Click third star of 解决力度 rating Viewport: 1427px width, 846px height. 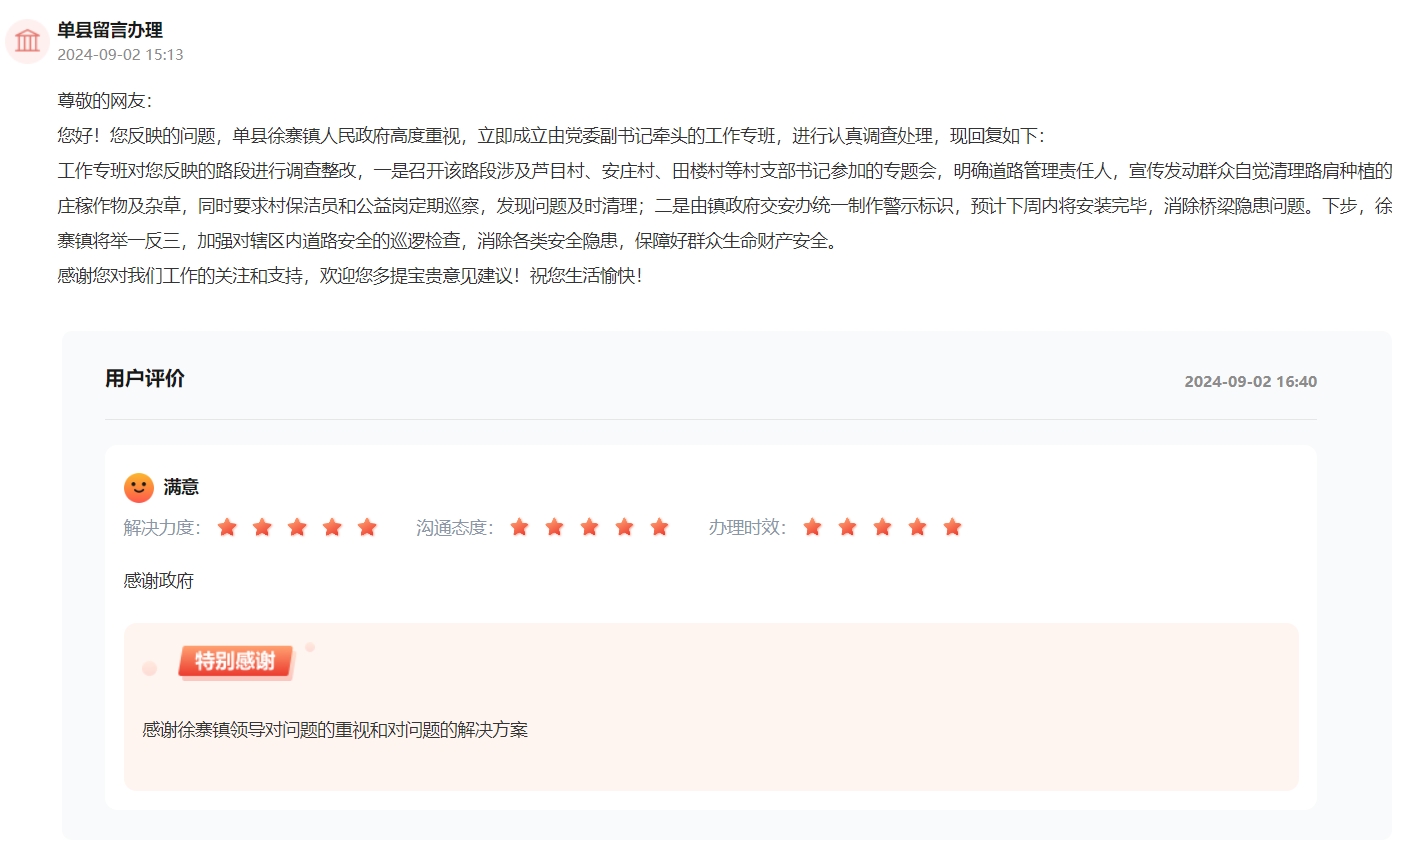point(297,527)
